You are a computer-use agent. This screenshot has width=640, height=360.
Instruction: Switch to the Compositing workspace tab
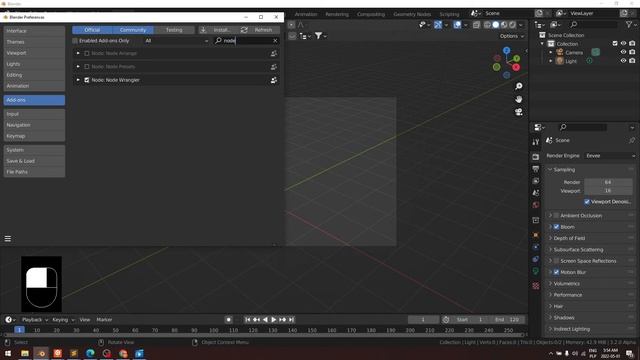click(371, 14)
